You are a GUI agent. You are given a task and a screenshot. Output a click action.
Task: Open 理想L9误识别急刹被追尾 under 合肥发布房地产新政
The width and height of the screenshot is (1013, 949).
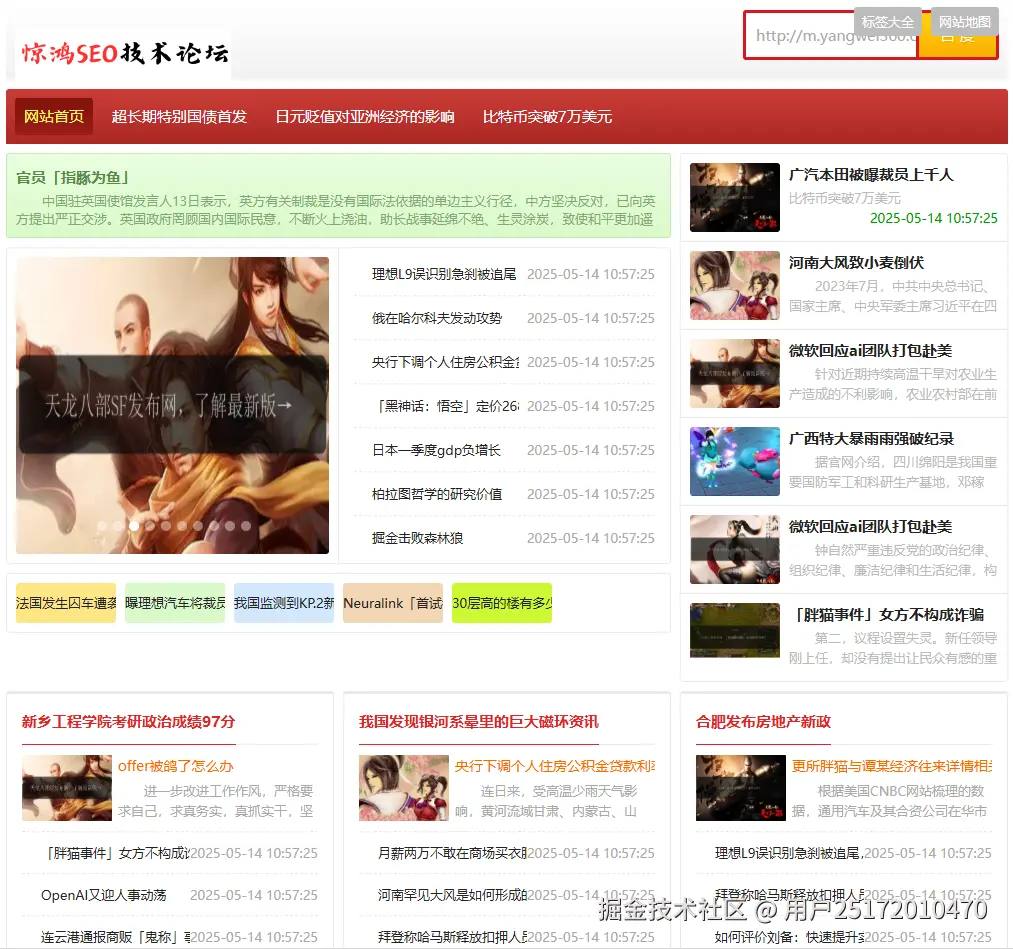coord(789,853)
